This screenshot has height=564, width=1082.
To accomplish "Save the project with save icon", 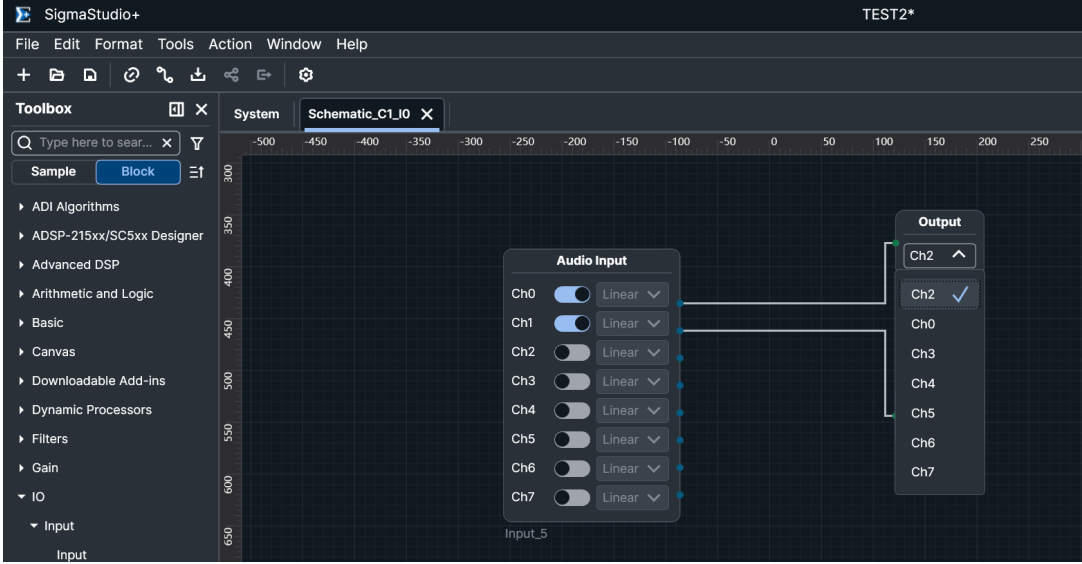I will (90, 75).
